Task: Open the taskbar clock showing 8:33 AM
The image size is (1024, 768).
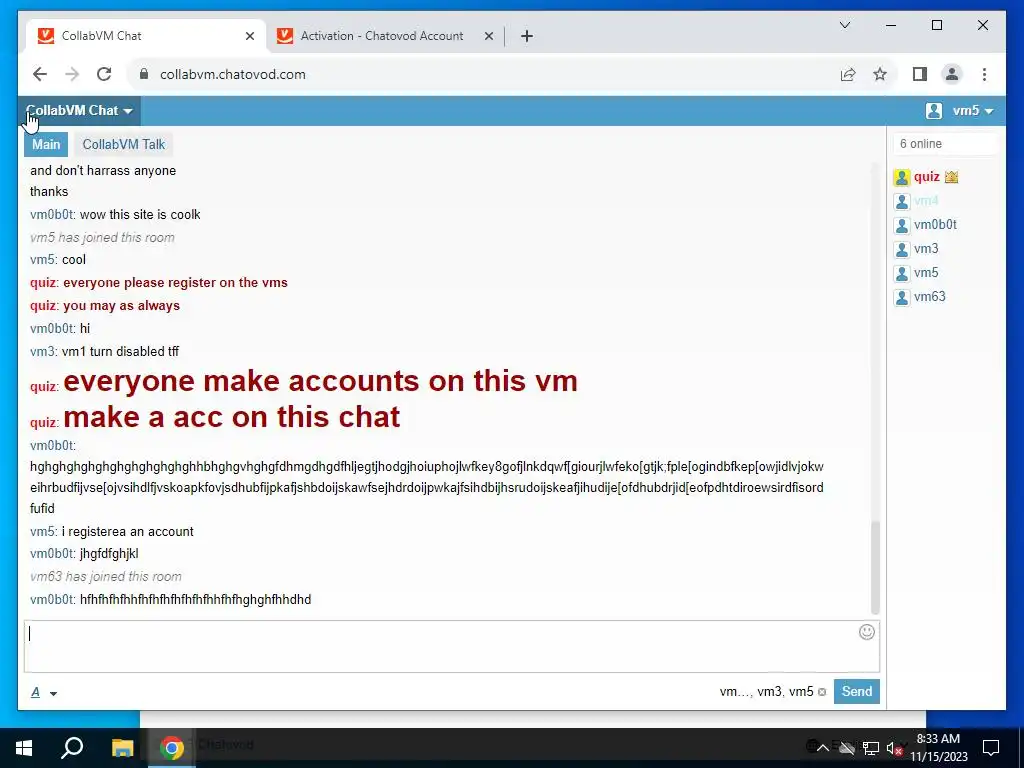Action: [x=938, y=748]
